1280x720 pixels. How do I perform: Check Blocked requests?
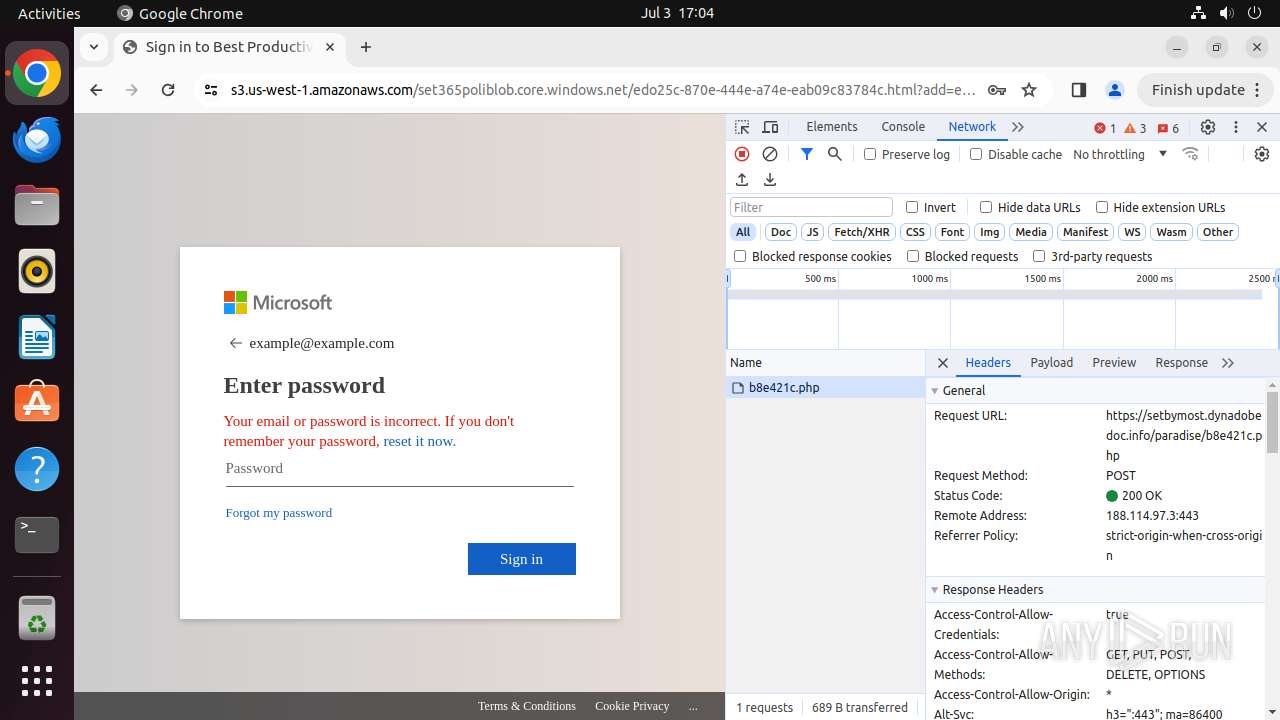[x=913, y=256]
